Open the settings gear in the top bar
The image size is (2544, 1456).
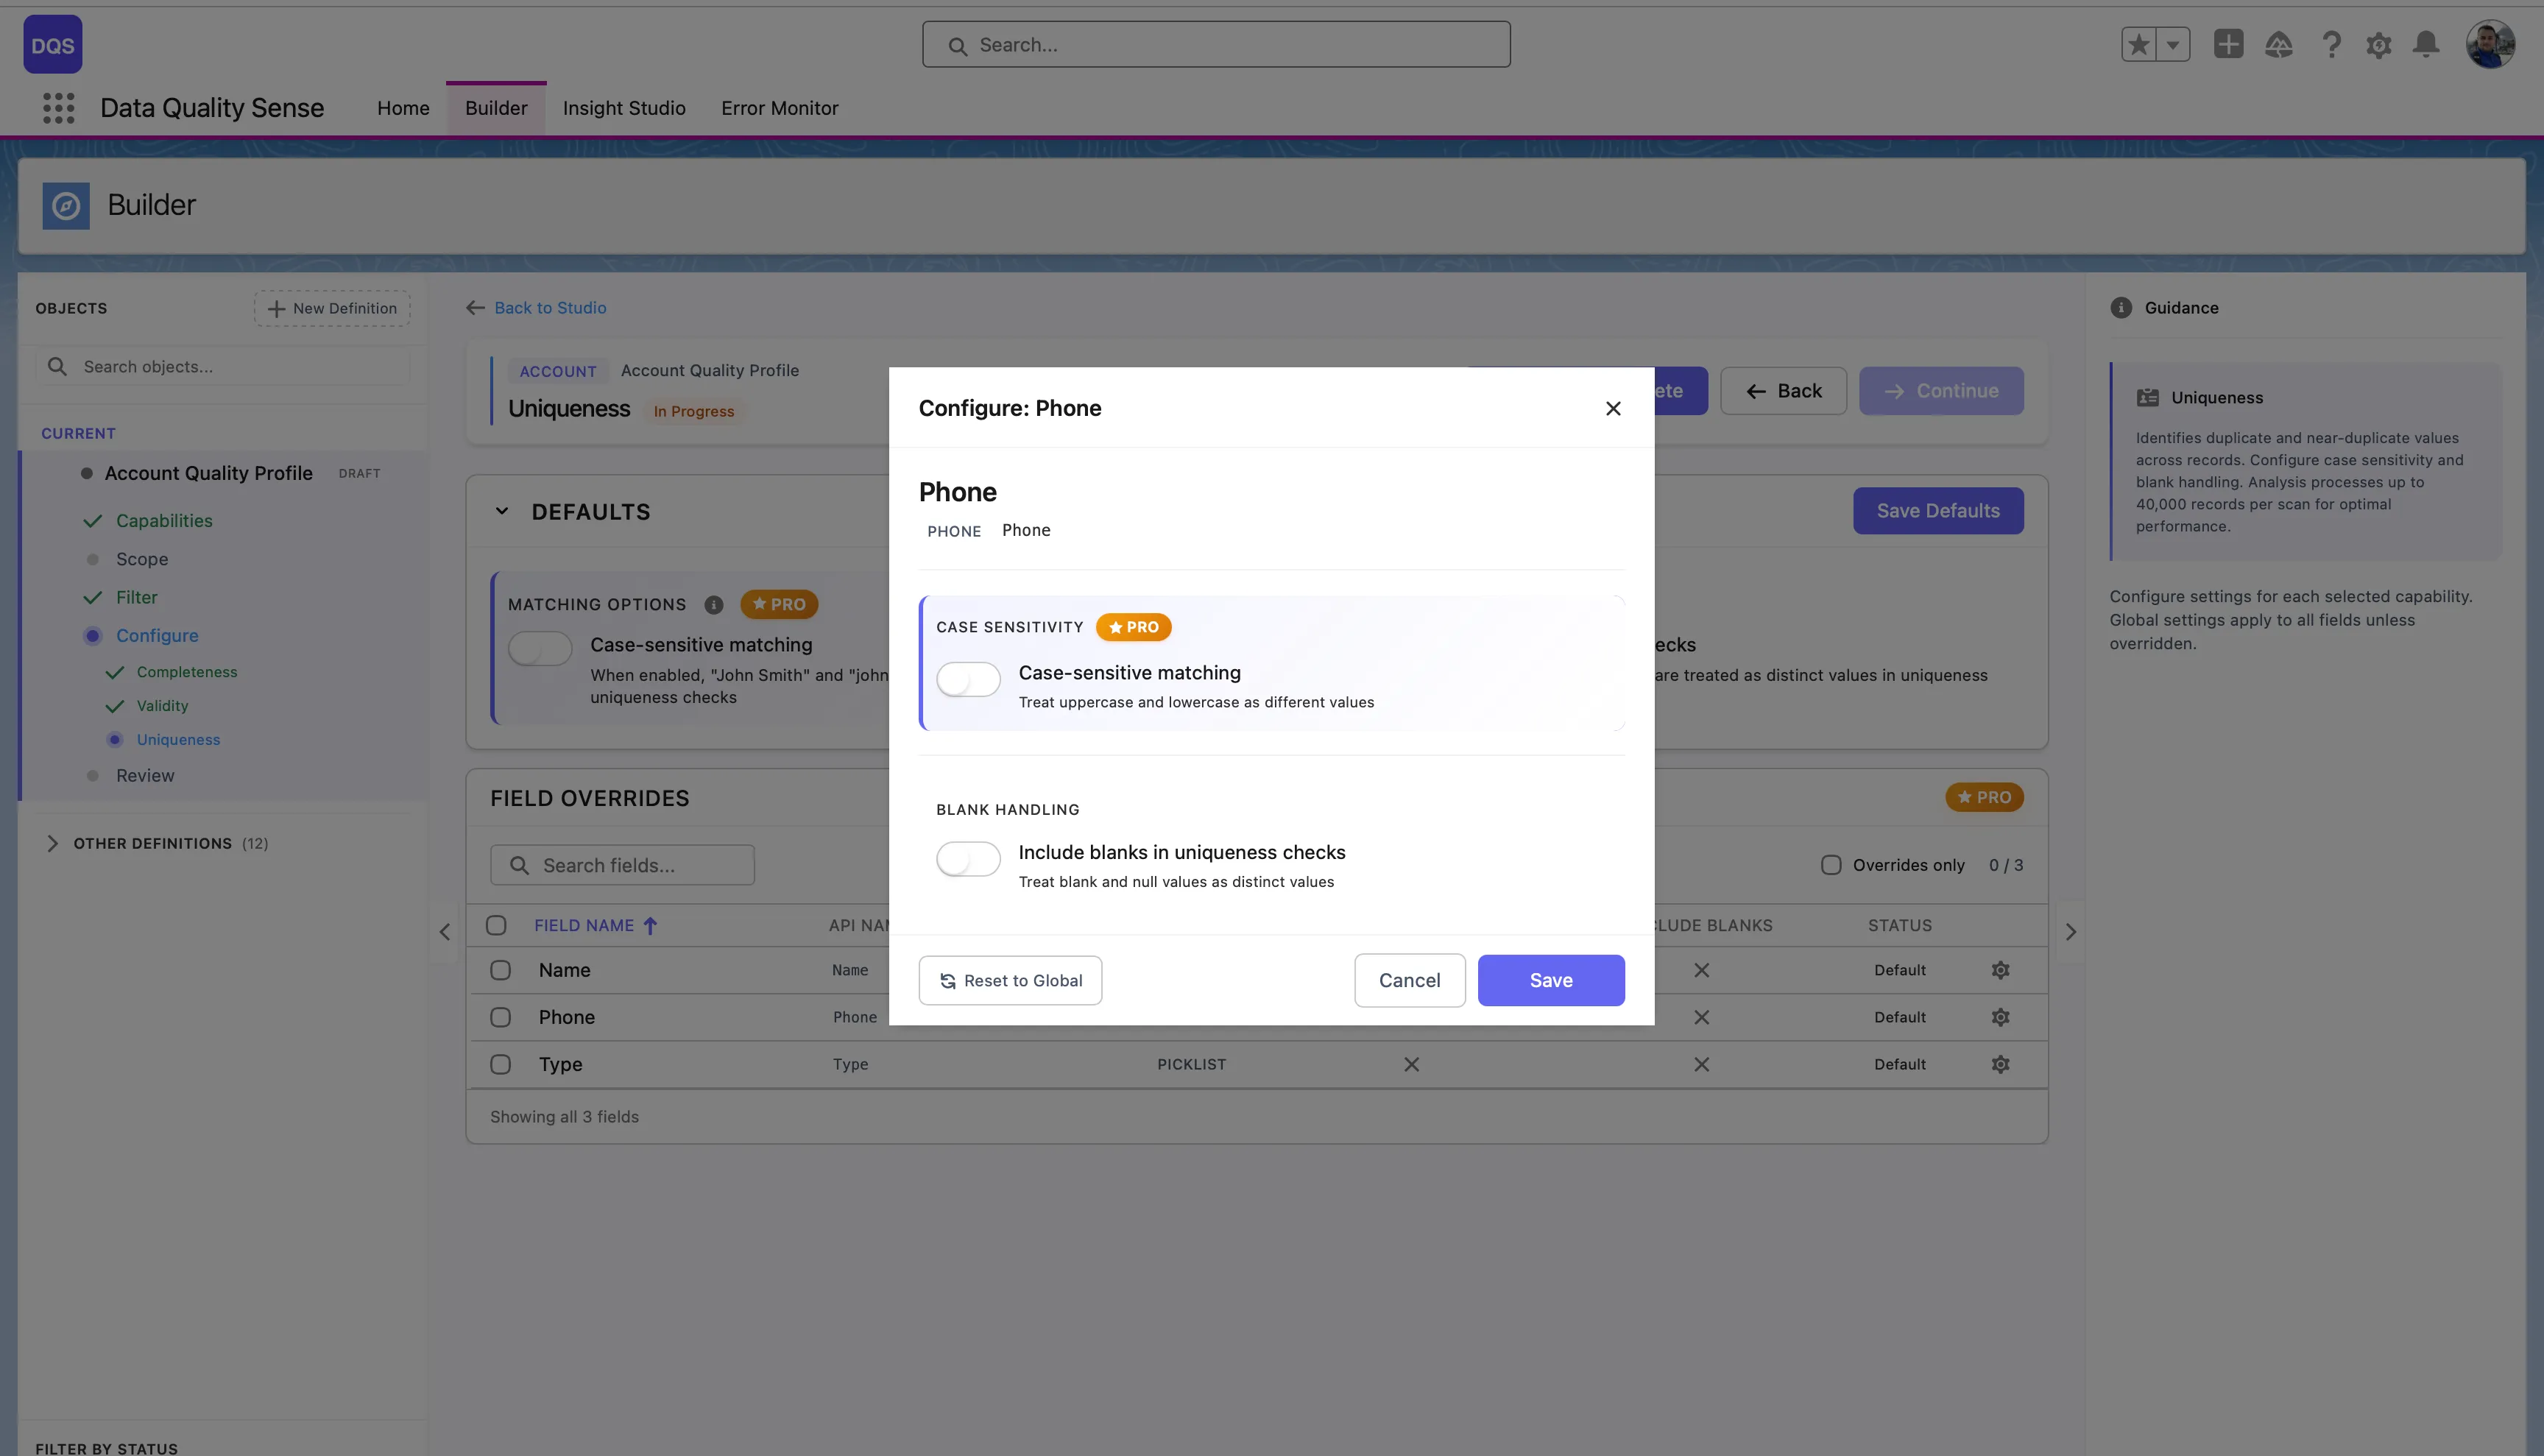tap(2379, 44)
